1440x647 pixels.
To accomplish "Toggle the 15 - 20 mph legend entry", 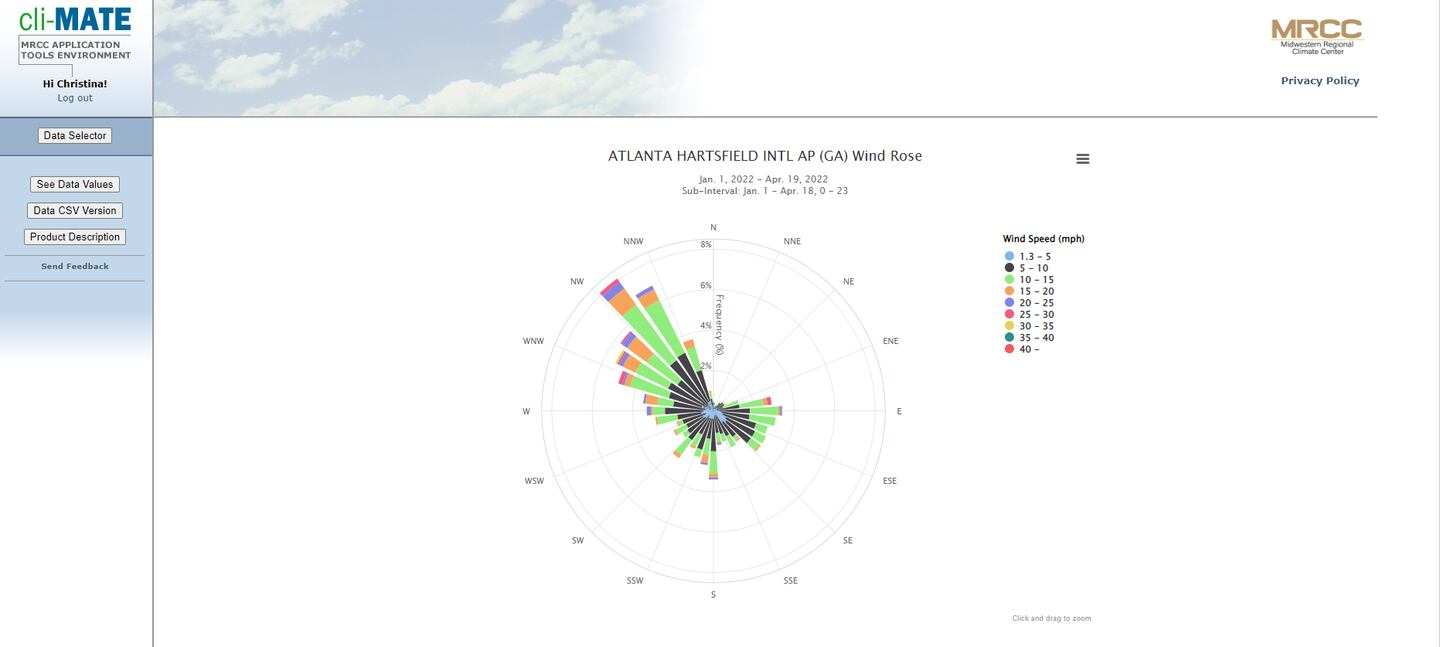I will (1035, 291).
